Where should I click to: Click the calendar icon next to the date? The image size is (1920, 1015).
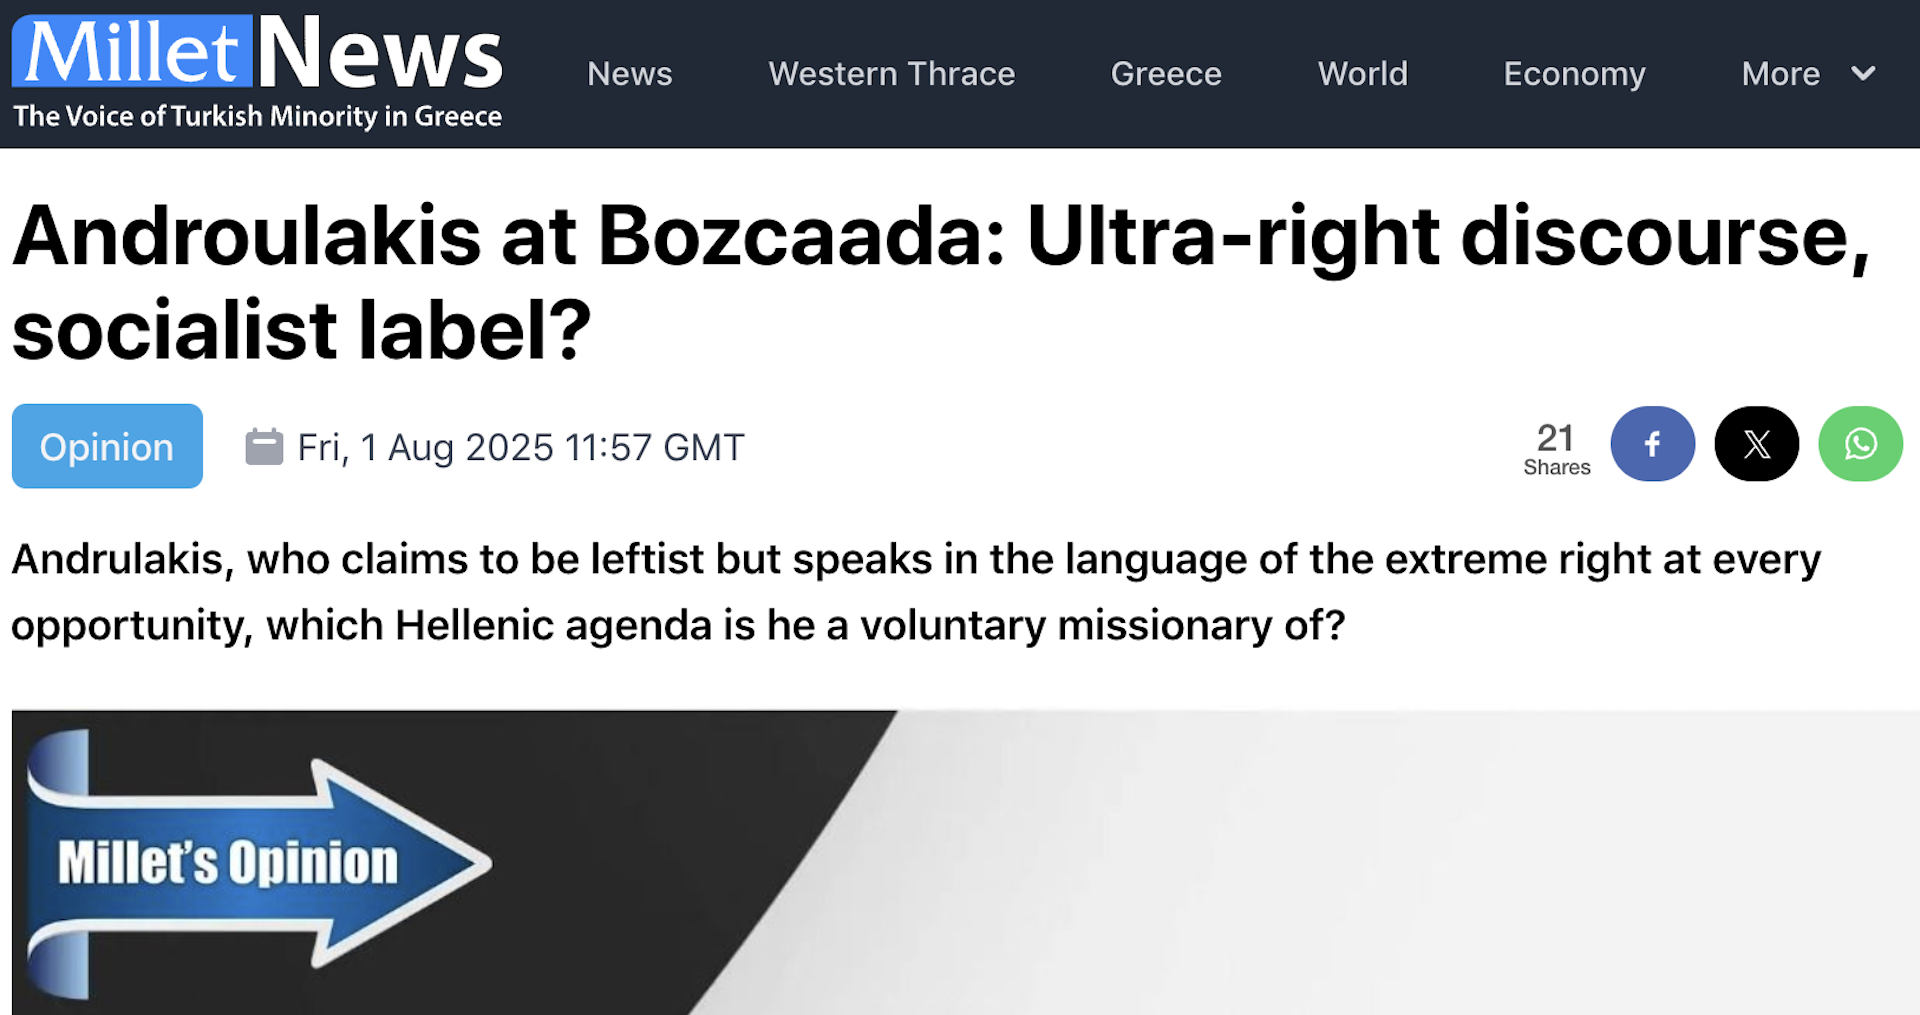click(x=264, y=447)
